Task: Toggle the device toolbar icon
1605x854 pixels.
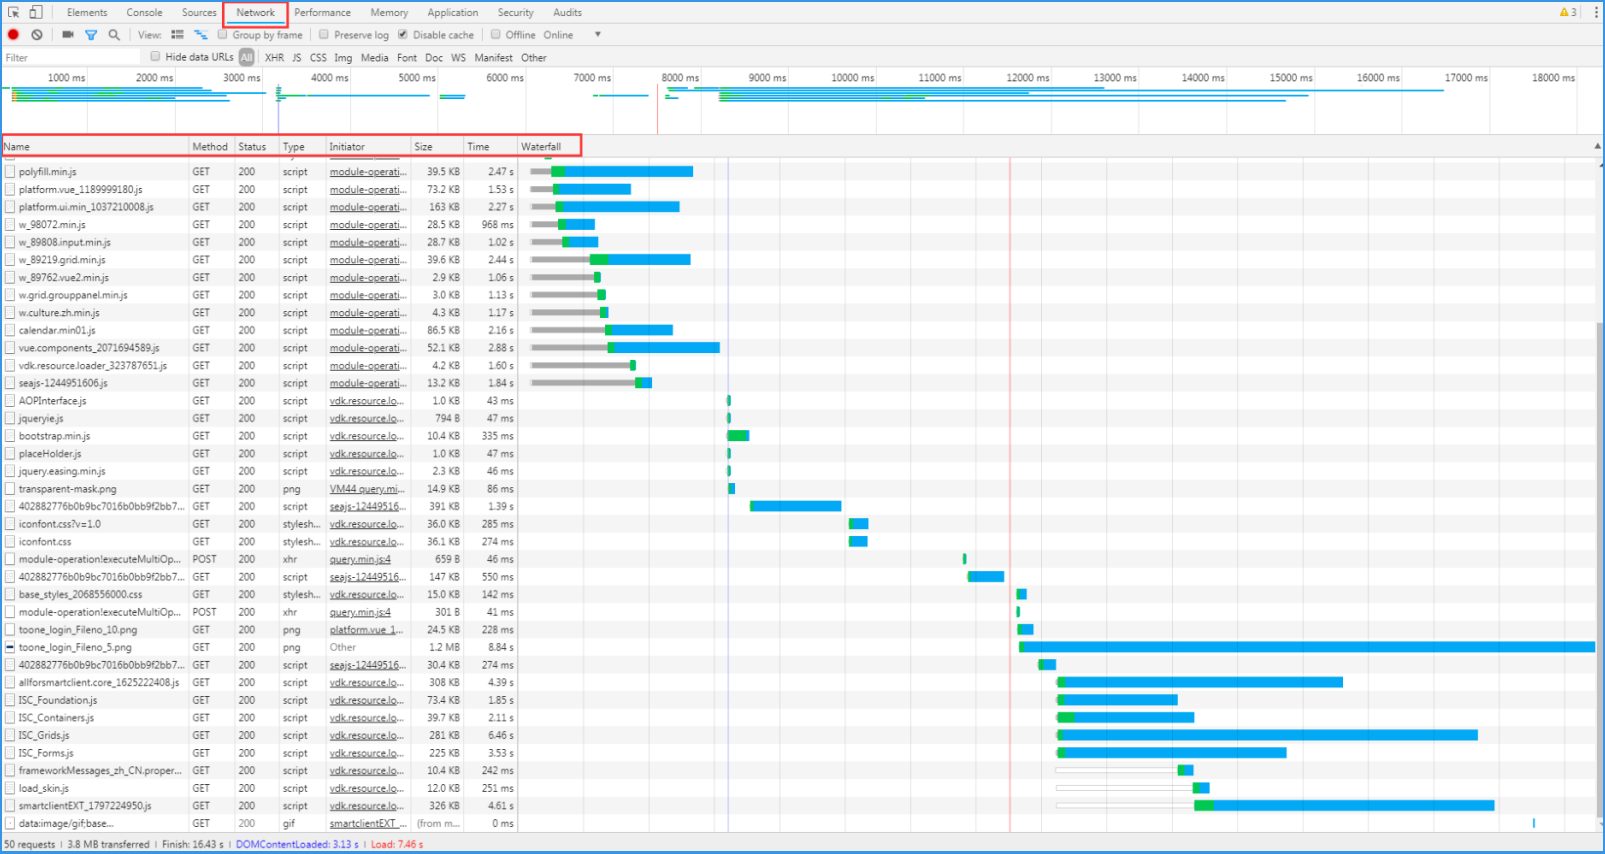Action: pyautogui.click(x=36, y=12)
